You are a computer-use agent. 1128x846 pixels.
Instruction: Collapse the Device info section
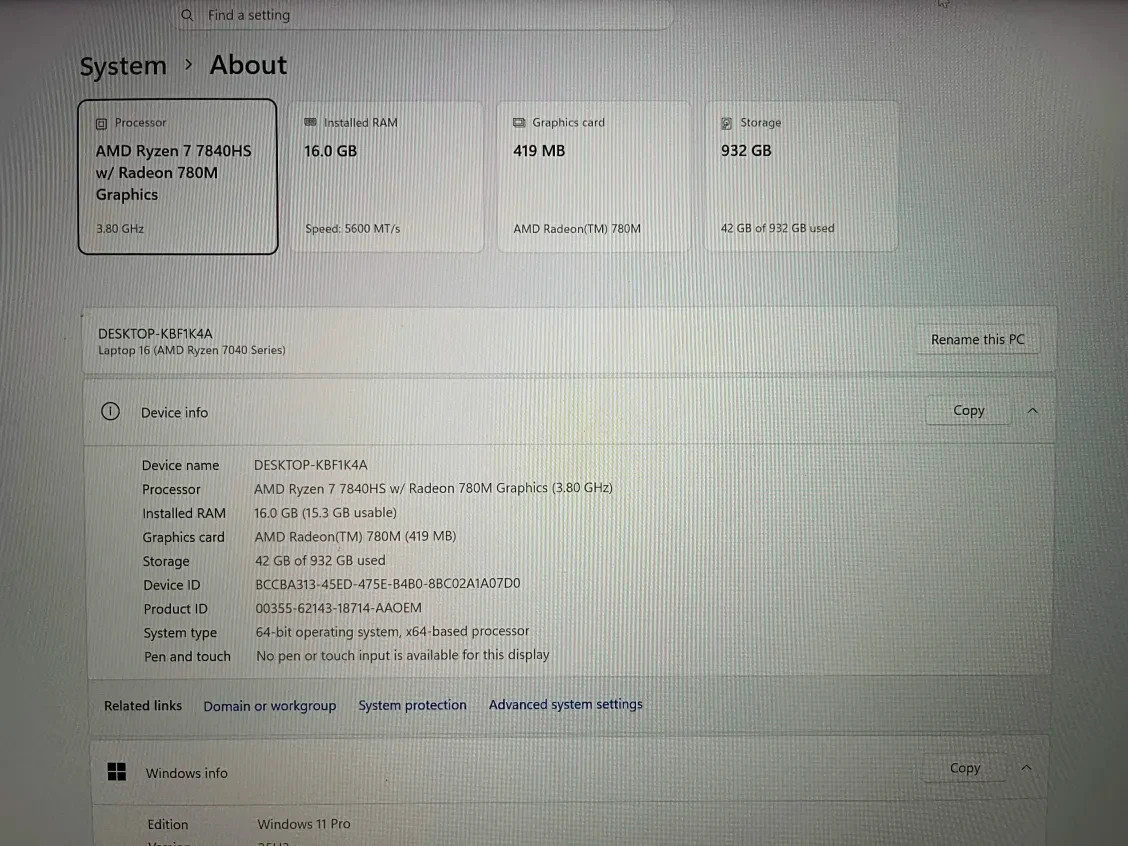(x=1032, y=410)
